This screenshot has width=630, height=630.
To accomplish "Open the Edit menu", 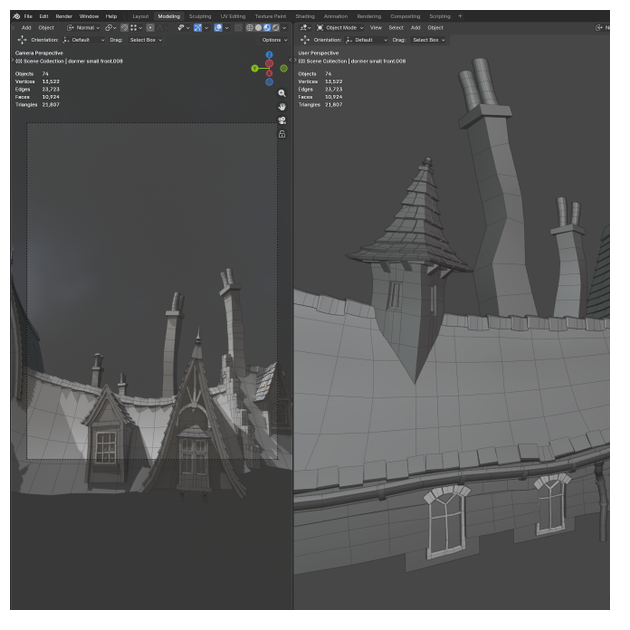I will [x=44, y=16].
